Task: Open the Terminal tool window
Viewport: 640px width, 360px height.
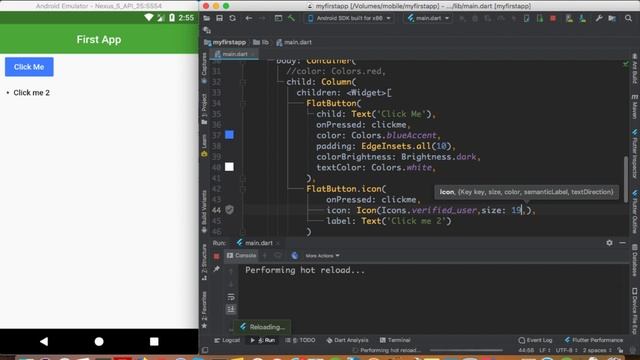Action: pos(395,340)
